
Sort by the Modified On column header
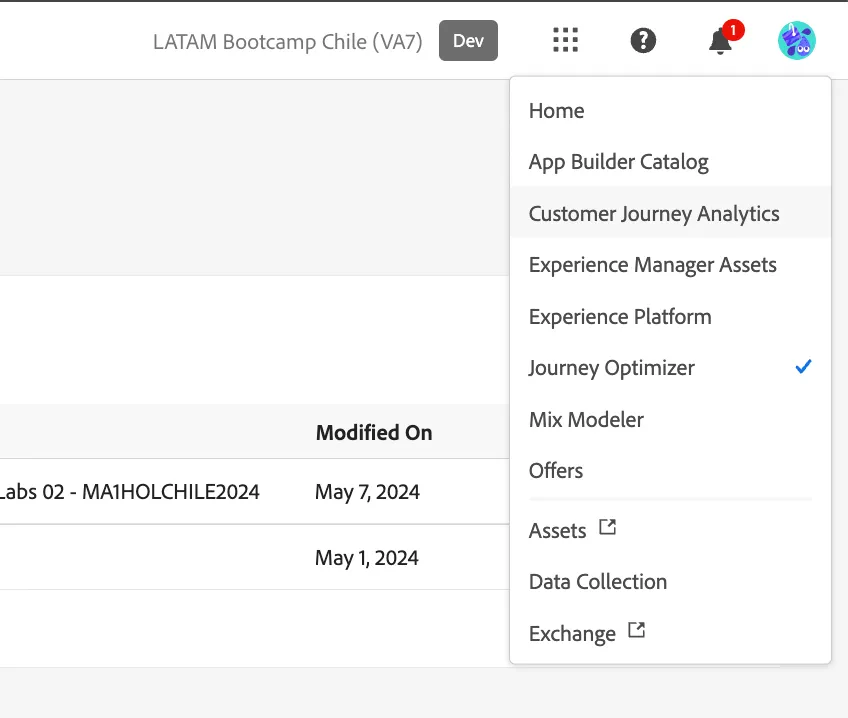(374, 433)
